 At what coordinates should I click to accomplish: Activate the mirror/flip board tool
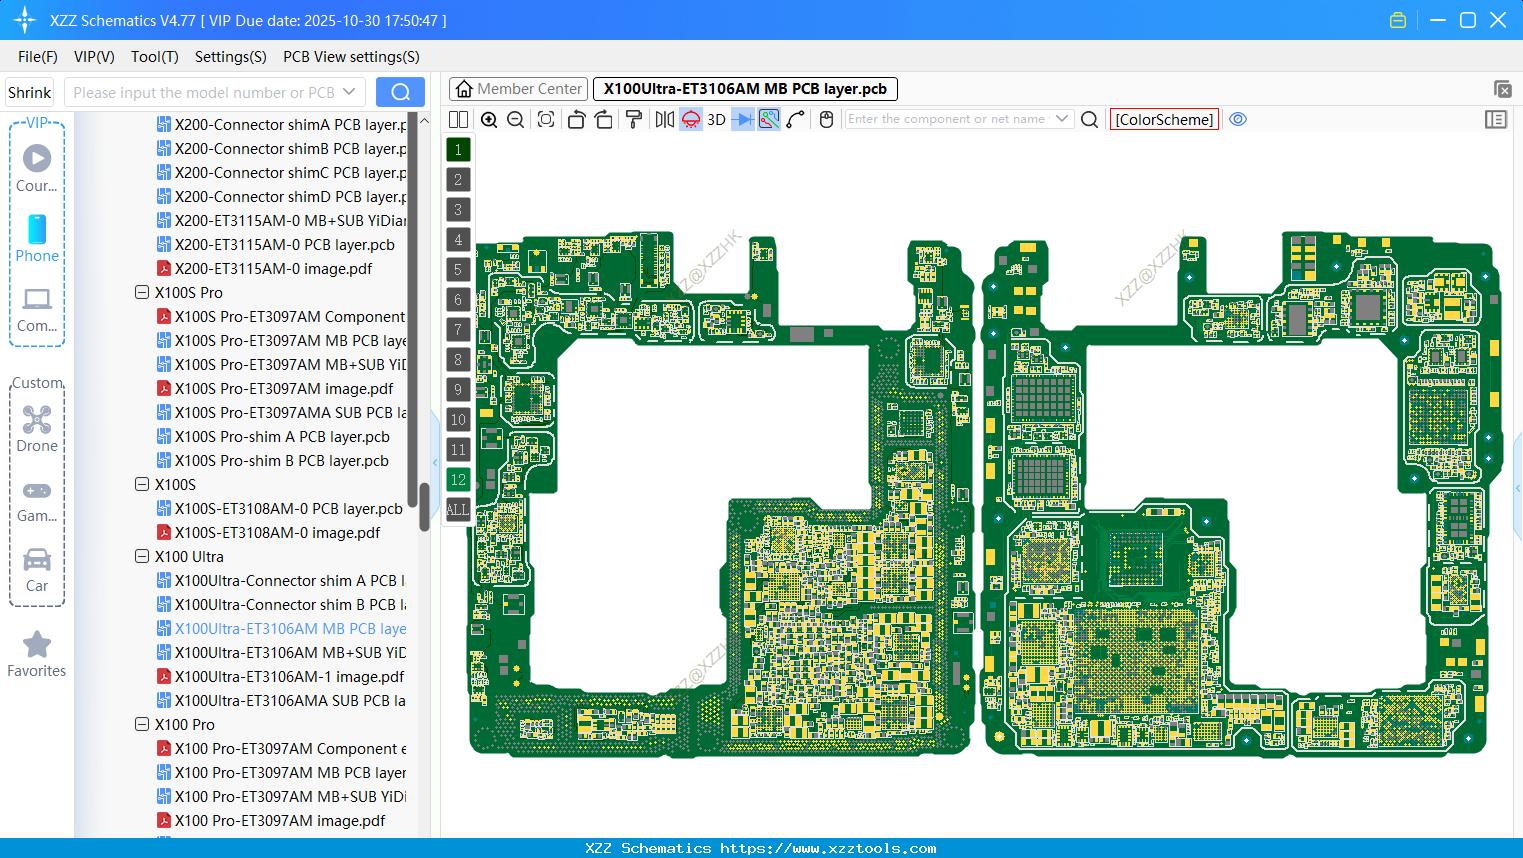[x=663, y=119]
